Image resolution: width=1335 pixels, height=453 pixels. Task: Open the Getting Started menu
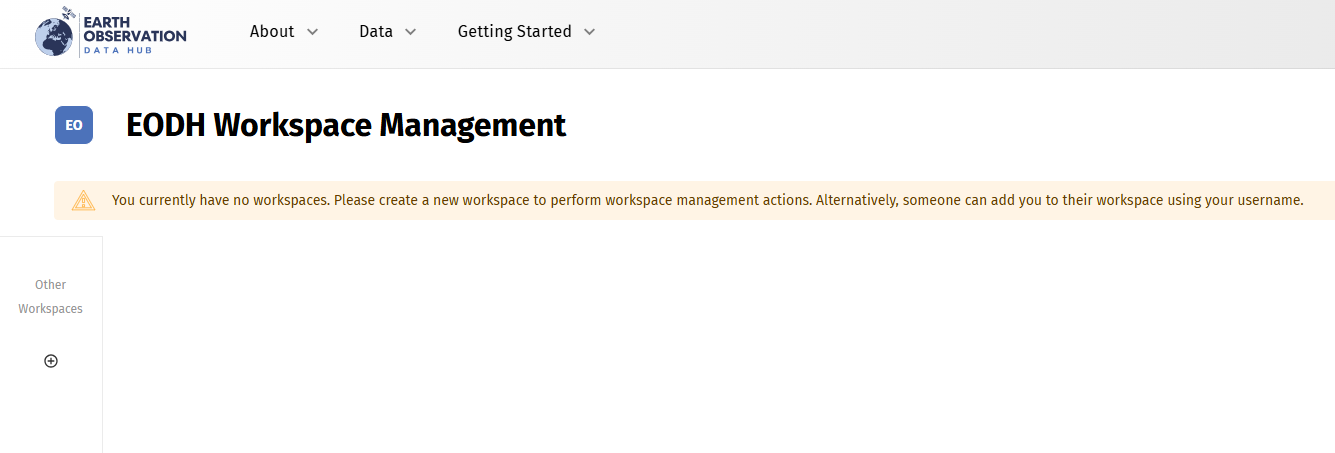(x=514, y=31)
